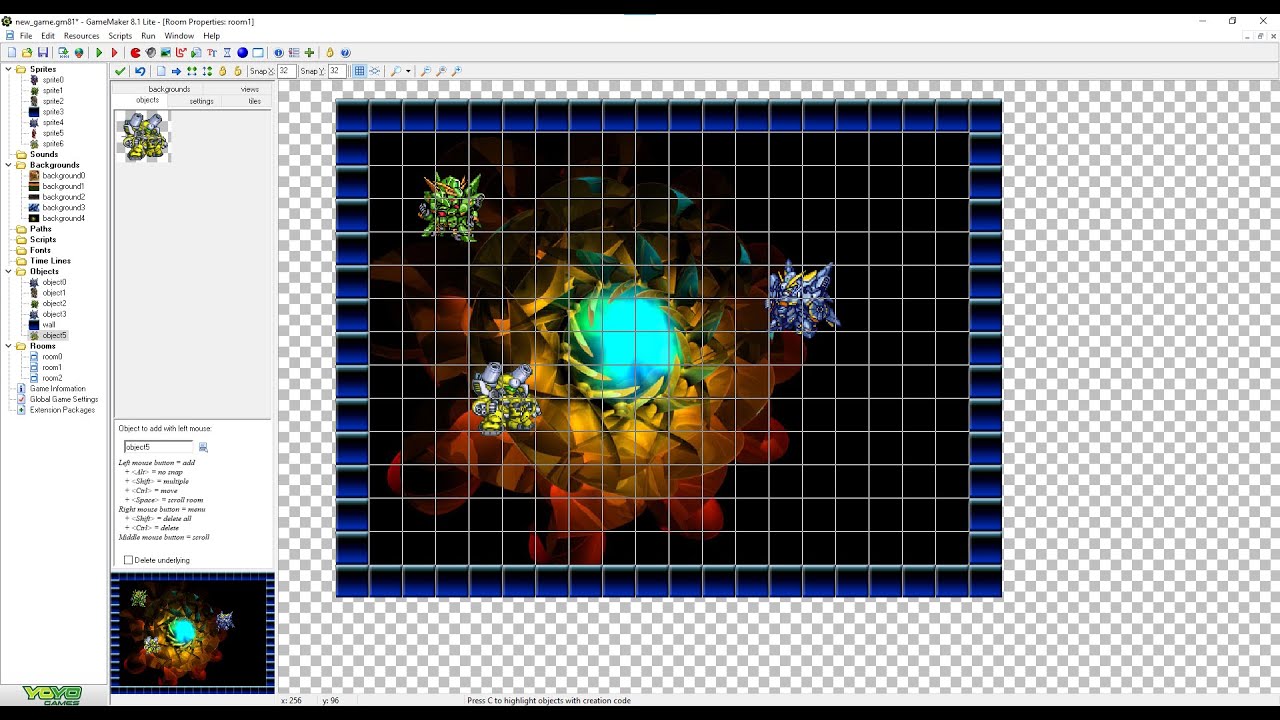
Task: Create a timeline with hourglass icon
Action: click(x=227, y=53)
